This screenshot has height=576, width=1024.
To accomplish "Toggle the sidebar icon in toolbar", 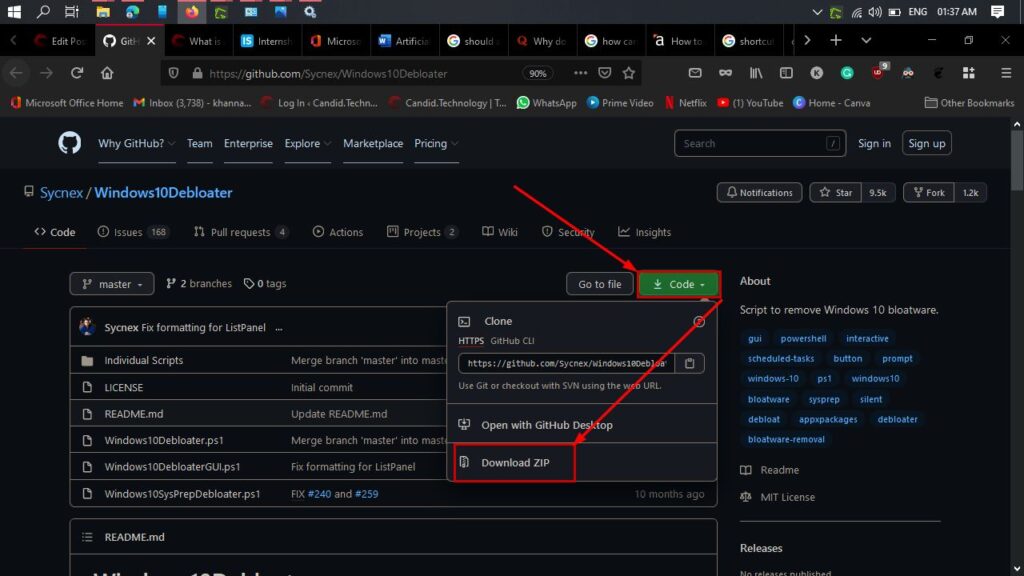I will 786,73.
